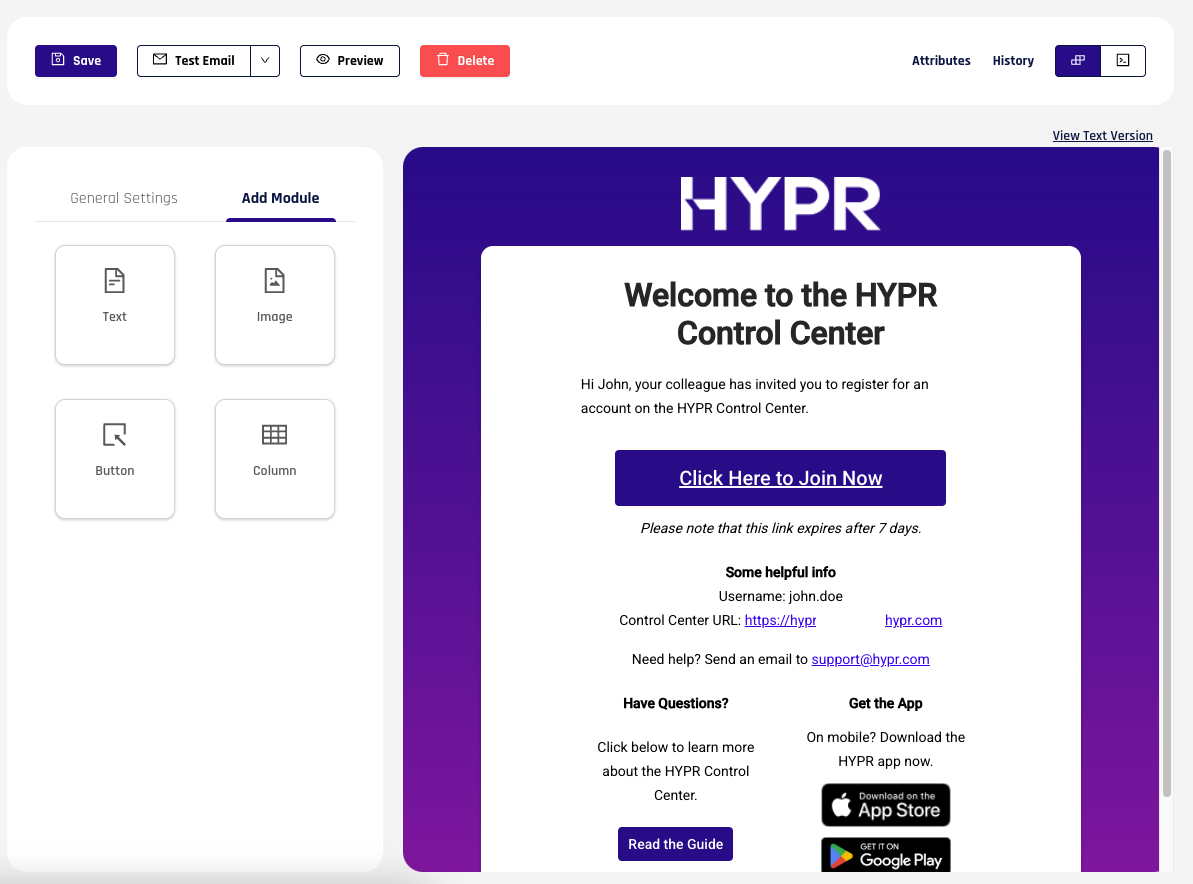Open the Attributes menu
This screenshot has height=884, width=1193.
click(941, 61)
